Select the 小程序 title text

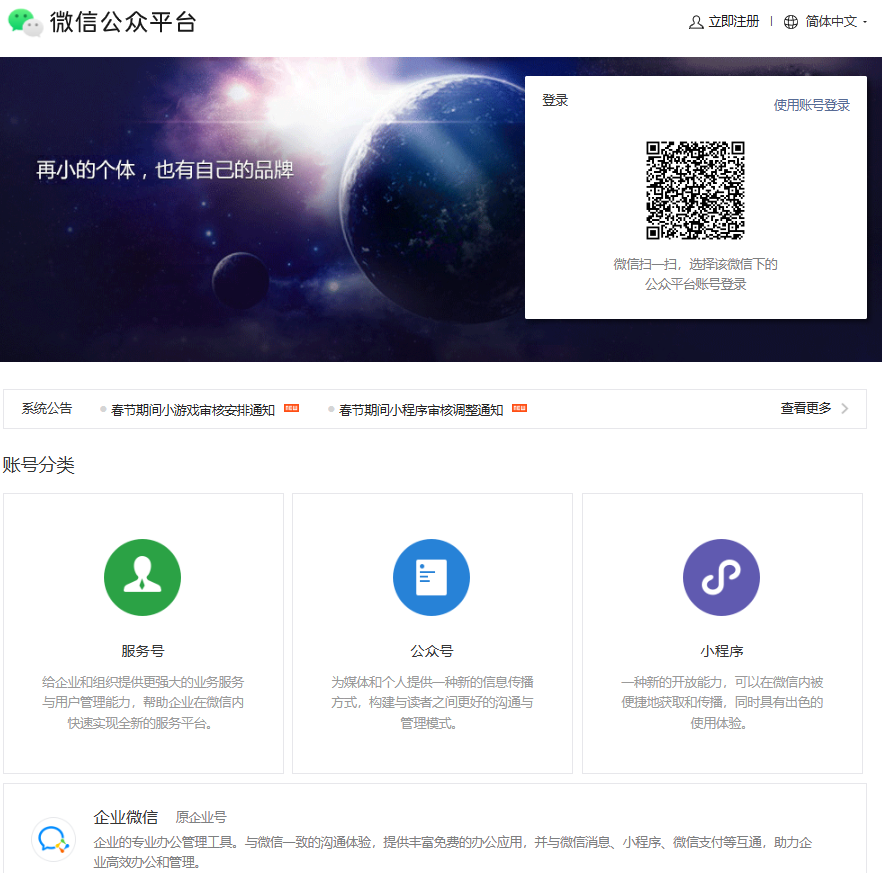click(x=721, y=651)
